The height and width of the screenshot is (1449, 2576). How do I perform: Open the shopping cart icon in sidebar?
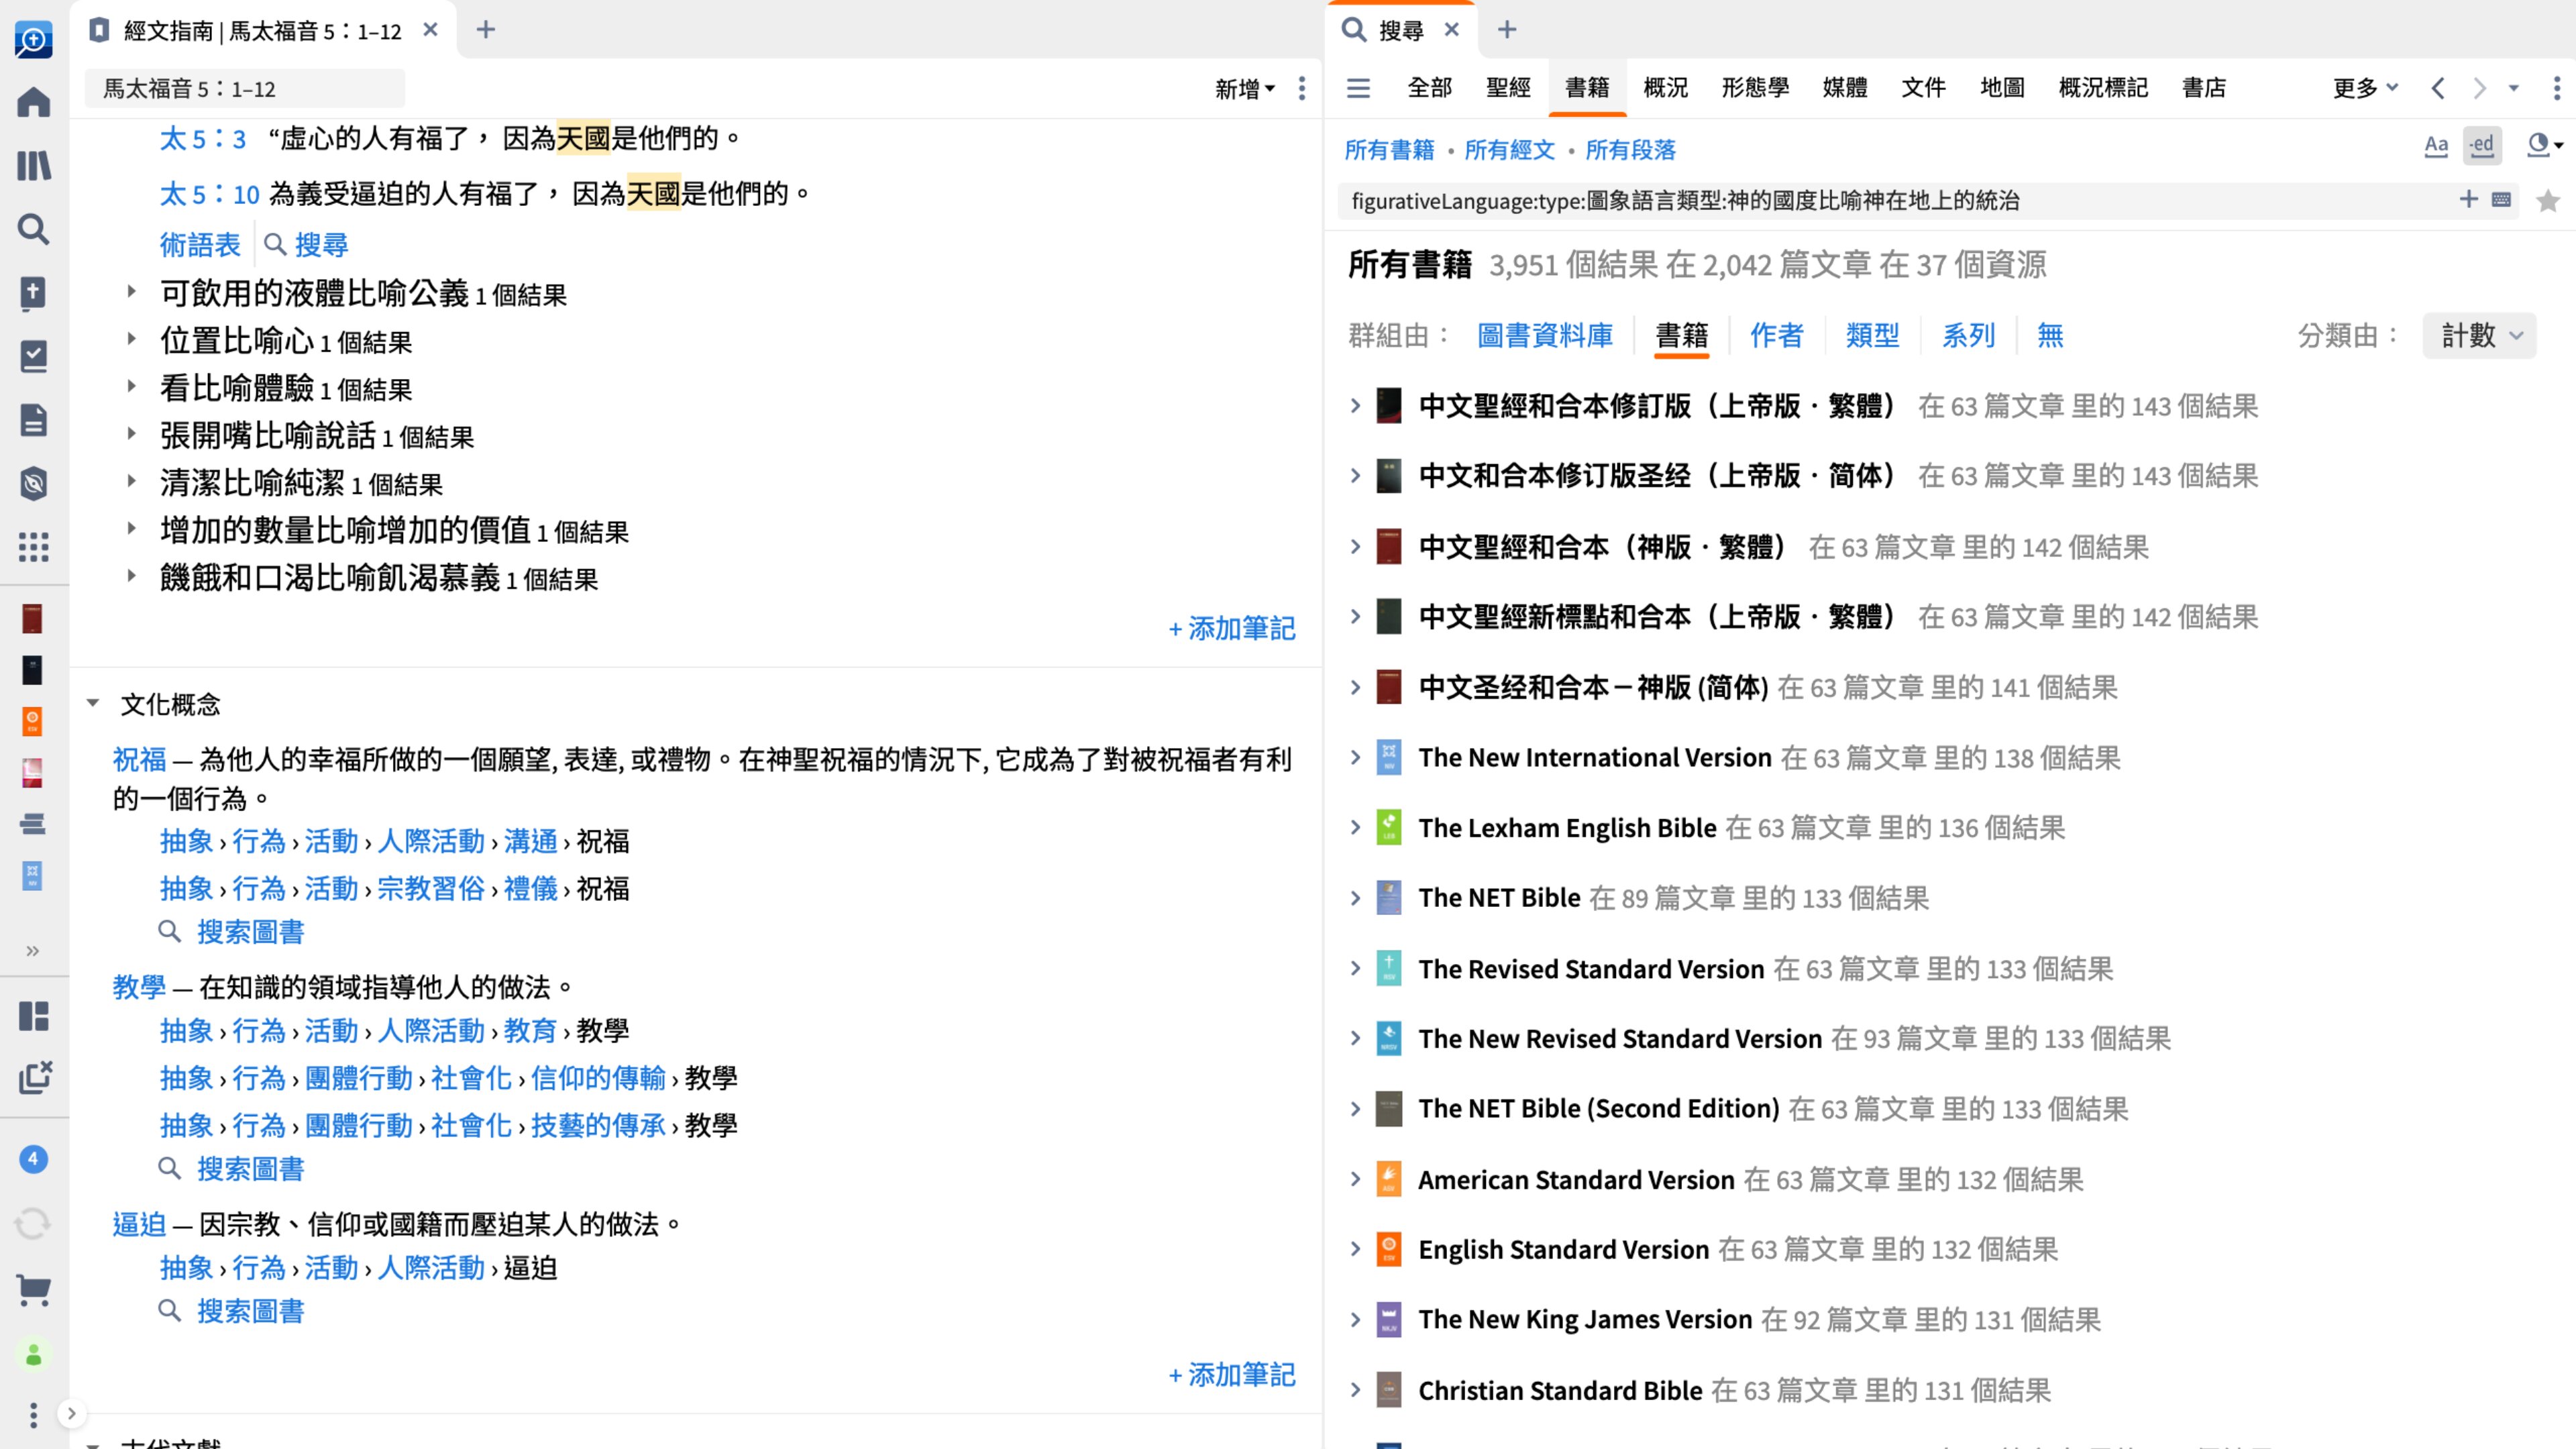coord(33,1290)
